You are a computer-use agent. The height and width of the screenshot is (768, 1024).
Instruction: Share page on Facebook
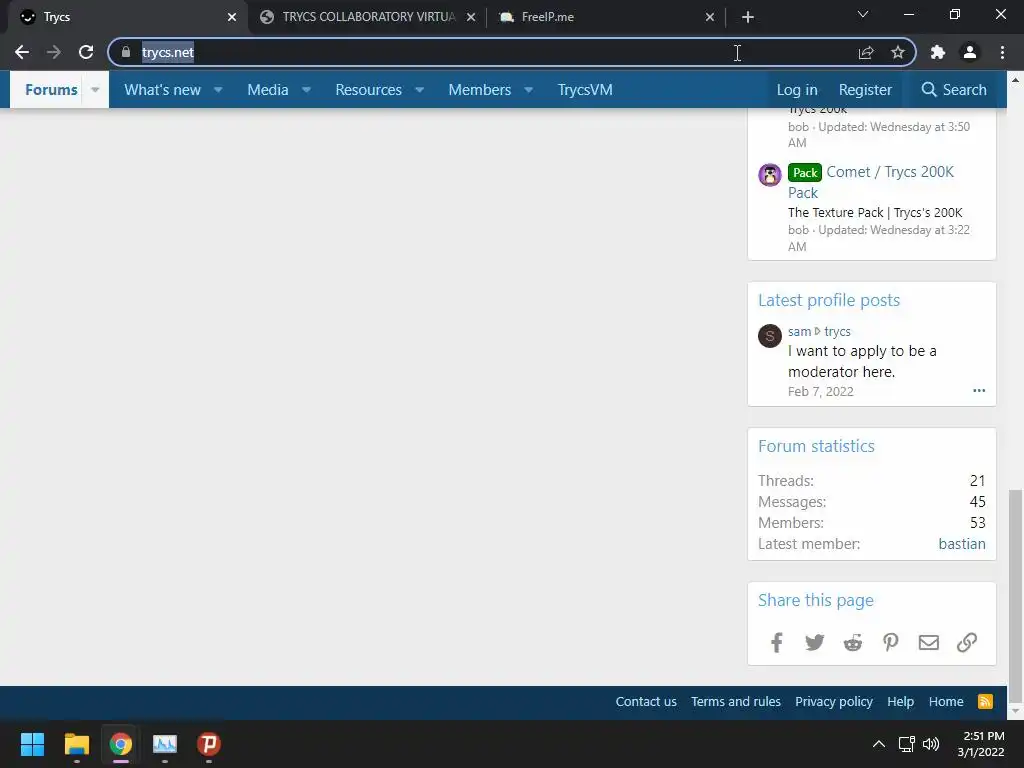point(776,643)
